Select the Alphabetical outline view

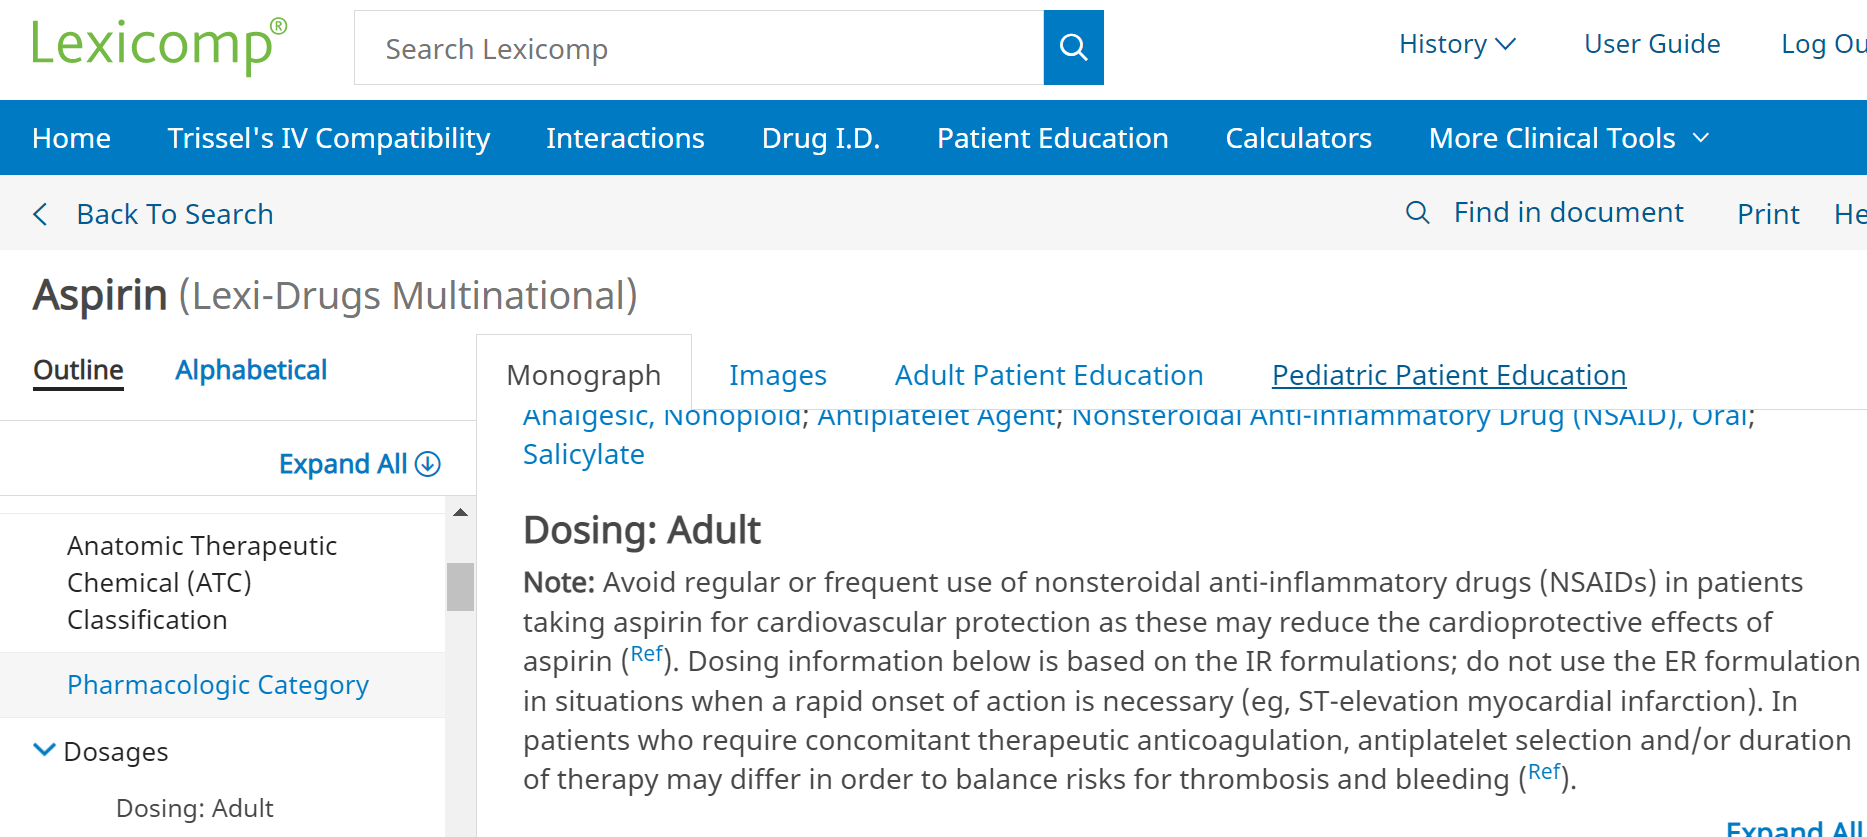pyautogui.click(x=251, y=370)
